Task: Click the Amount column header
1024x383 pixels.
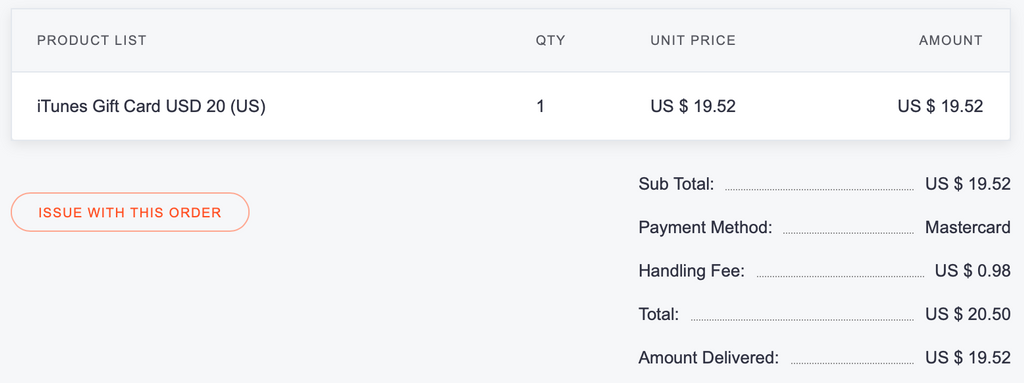Action: tap(951, 41)
